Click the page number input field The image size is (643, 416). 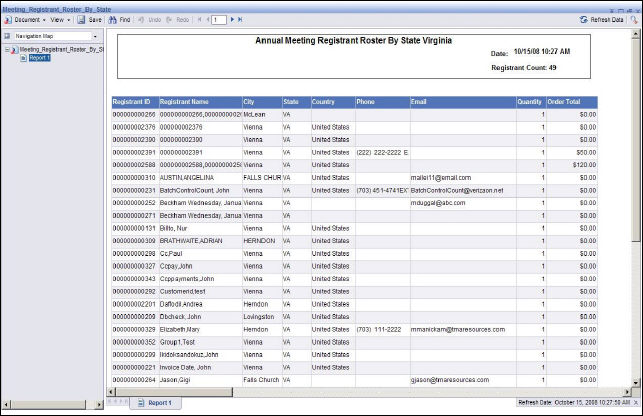(x=219, y=19)
